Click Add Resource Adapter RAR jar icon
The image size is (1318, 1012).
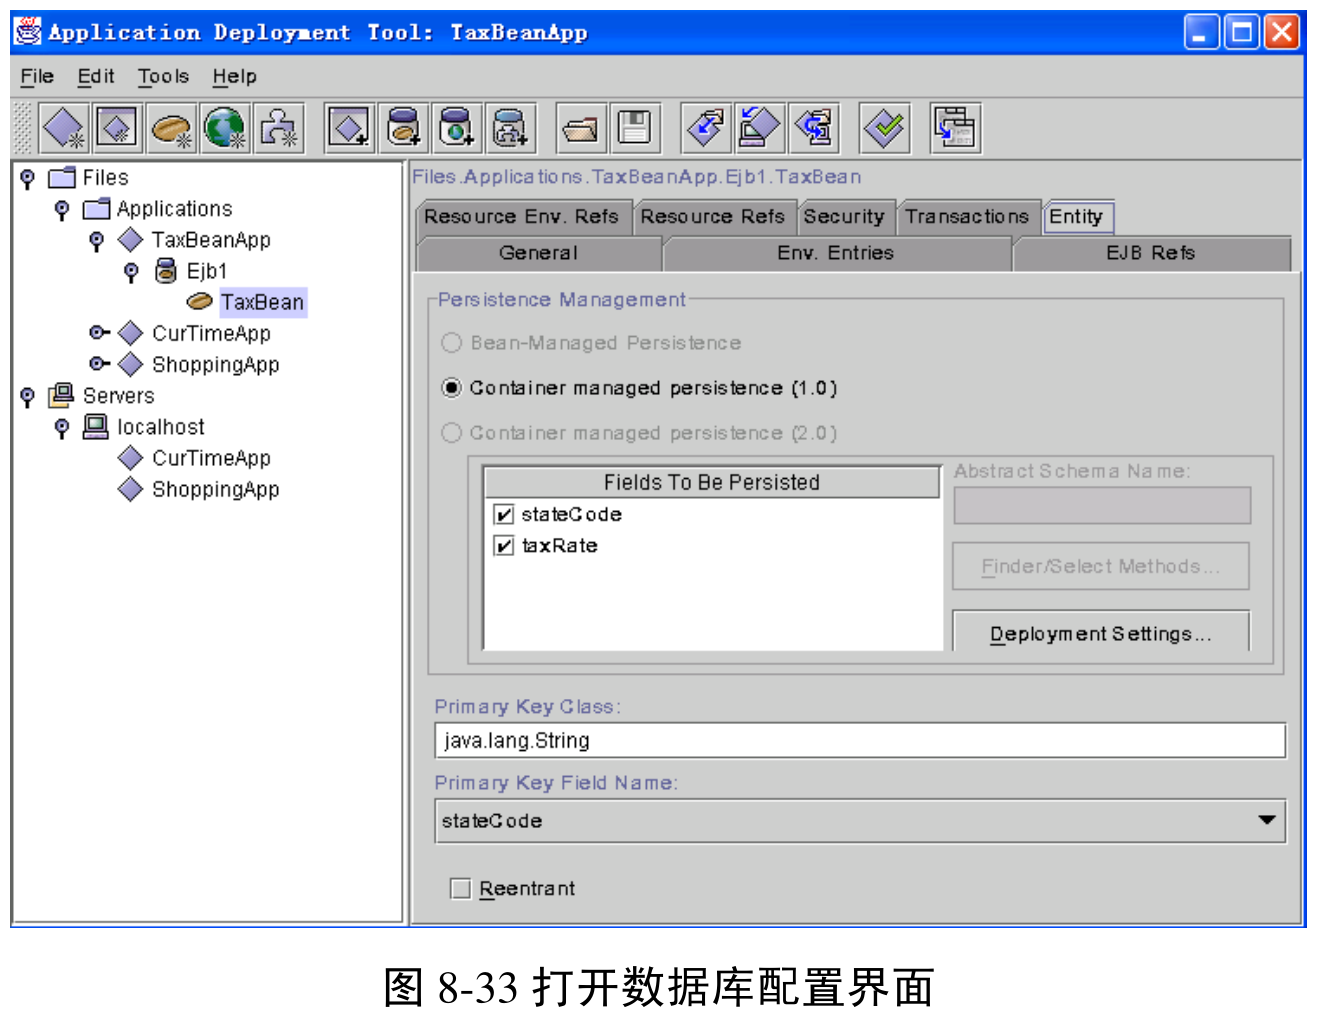click(511, 128)
